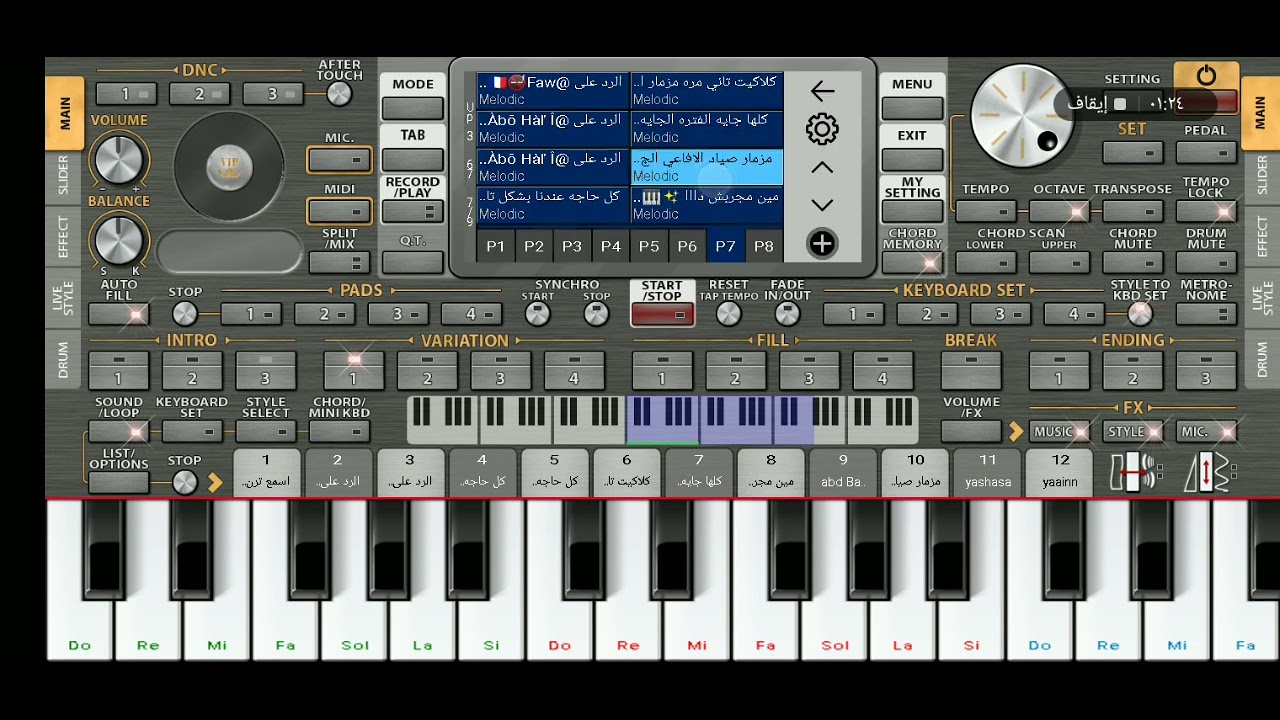Tap the pads Stop knob
1280x720 pixels.
pos(185,314)
